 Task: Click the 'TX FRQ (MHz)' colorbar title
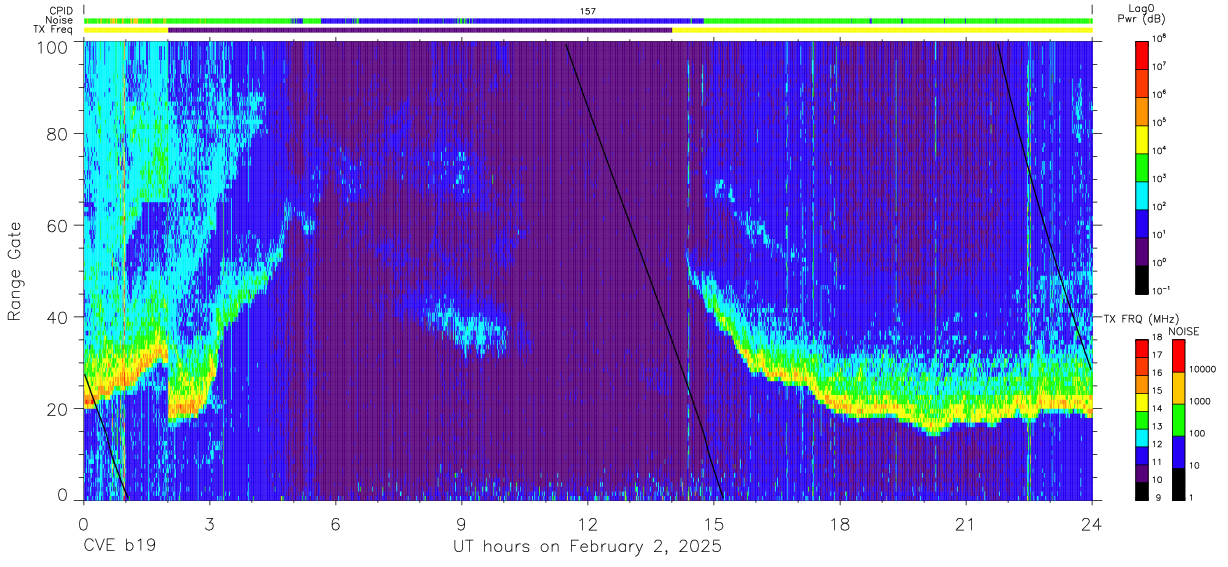(1142, 318)
